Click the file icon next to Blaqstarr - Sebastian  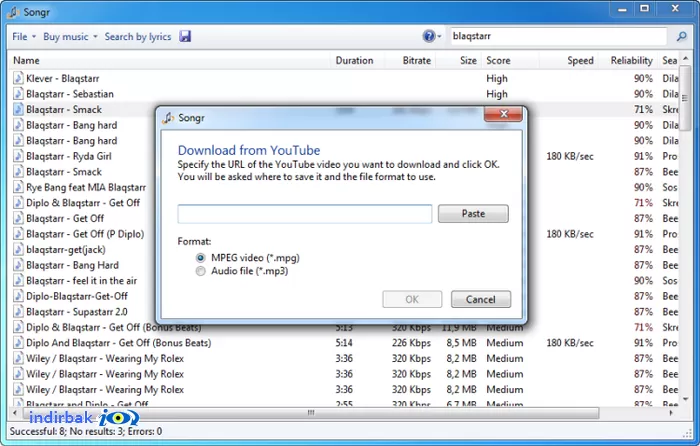click(x=18, y=94)
